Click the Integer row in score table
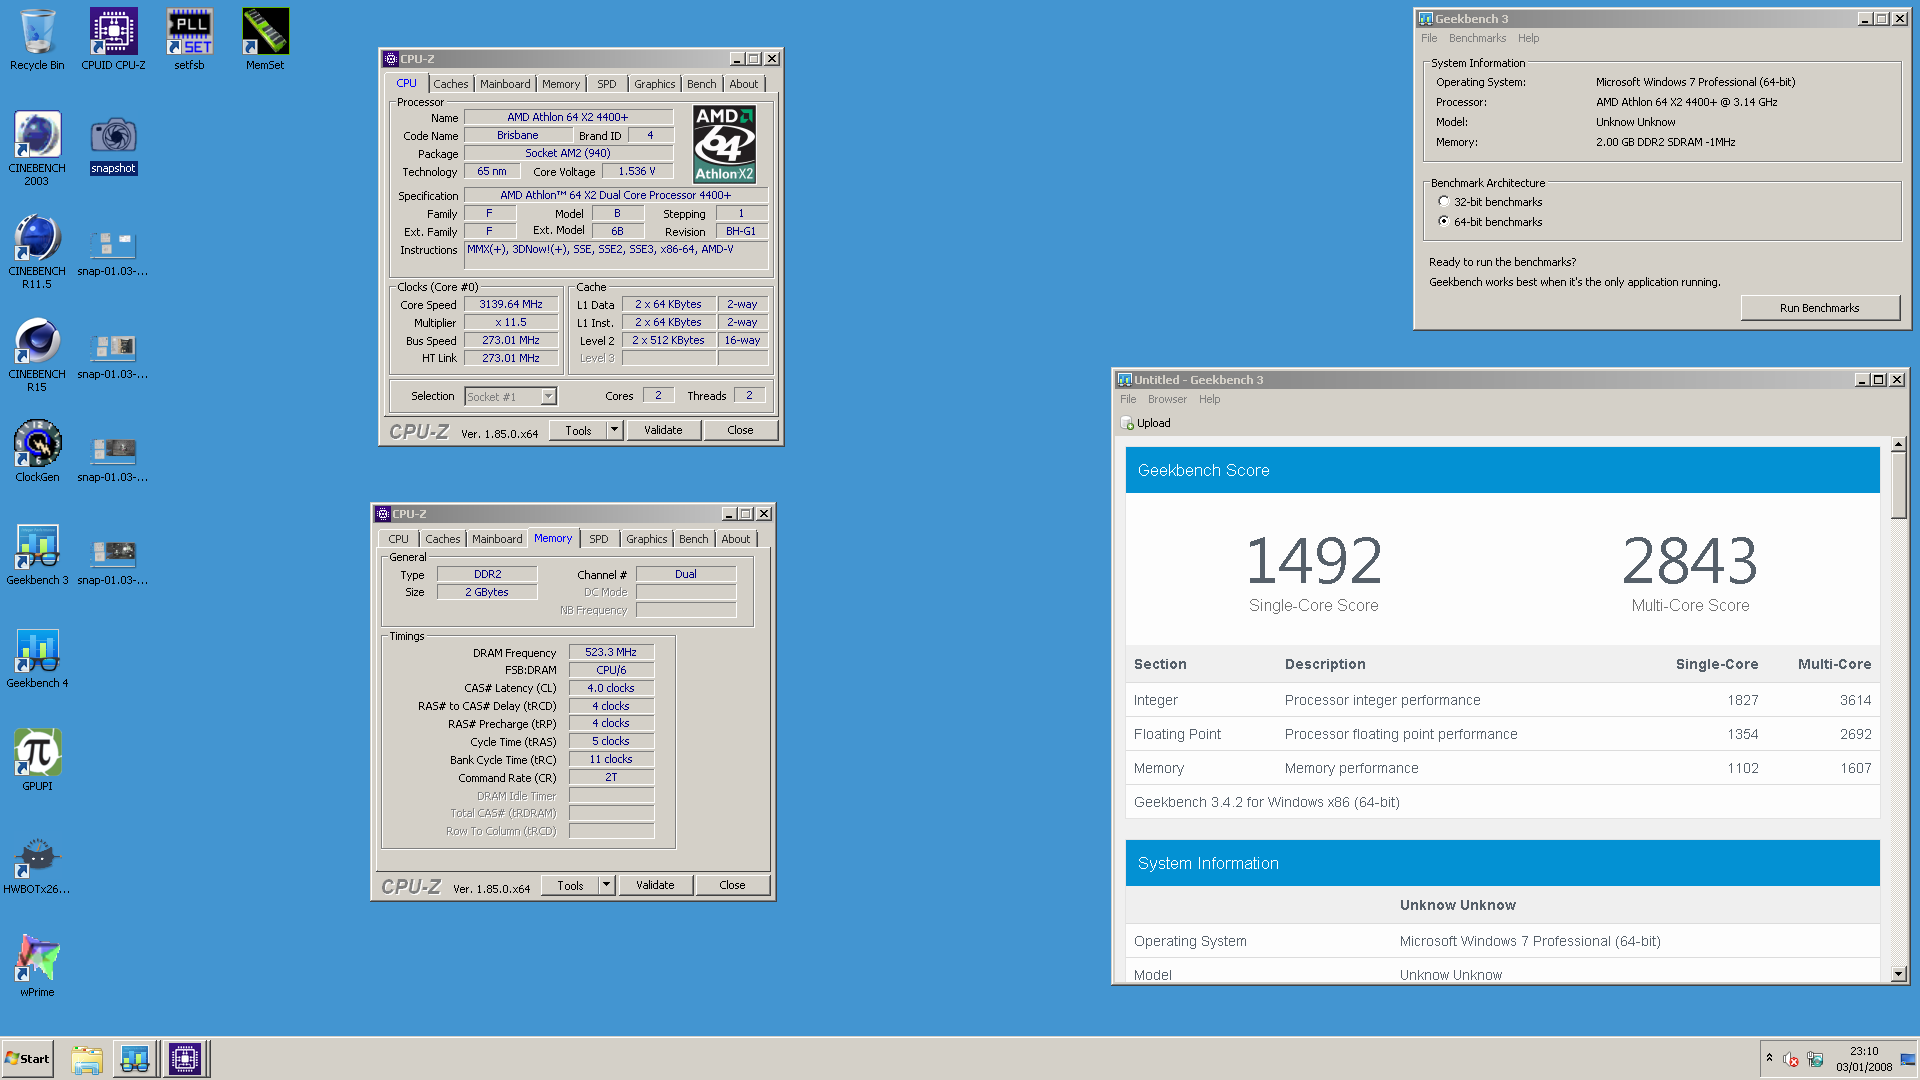The width and height of the screenshot is (1920, 1080). pos(1502,700)
